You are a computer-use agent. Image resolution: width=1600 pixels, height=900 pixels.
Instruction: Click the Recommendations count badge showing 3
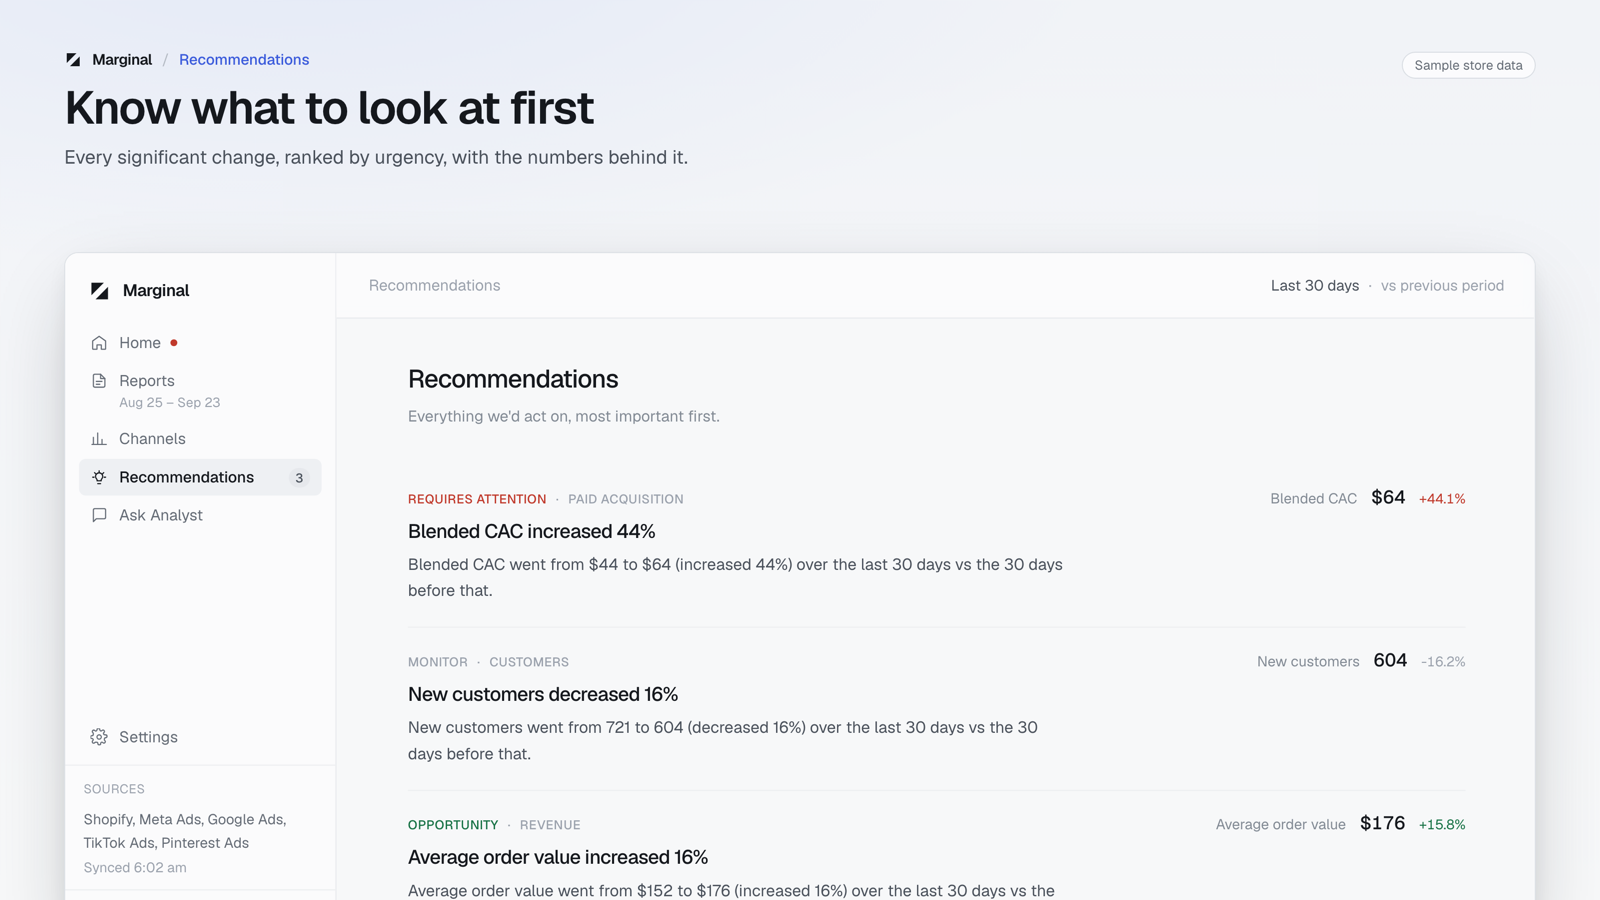299,478
